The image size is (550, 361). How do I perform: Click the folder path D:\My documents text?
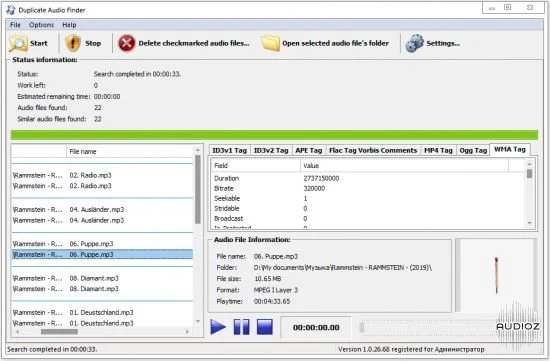pyautogui.click(x=343, y=267)
